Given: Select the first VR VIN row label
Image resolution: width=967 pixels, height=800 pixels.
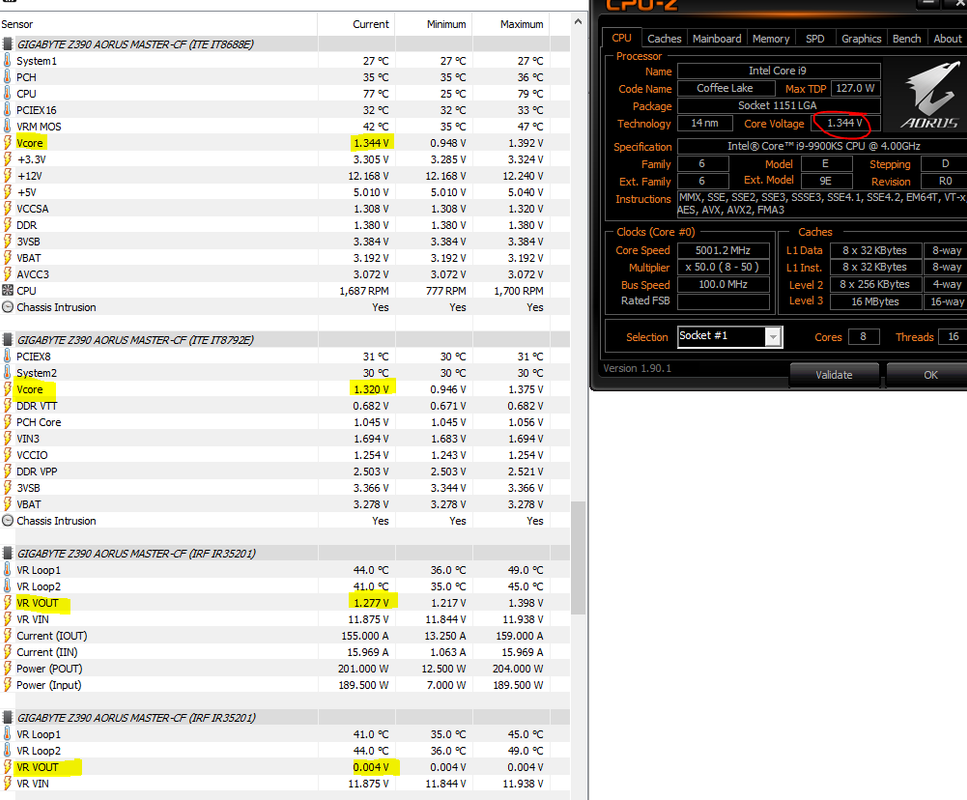Looking at the screenshot, I should pos(33,619).
